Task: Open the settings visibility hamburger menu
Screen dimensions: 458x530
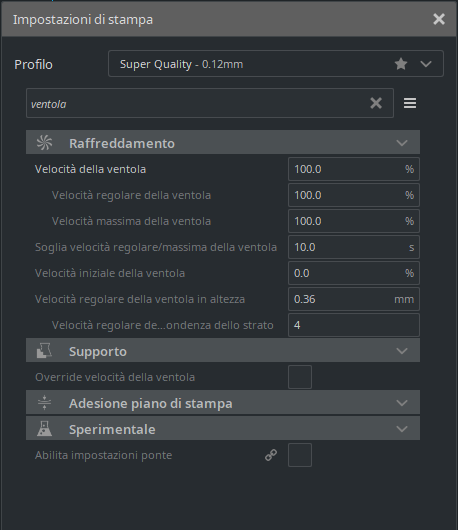Action: tap(410, 103)
